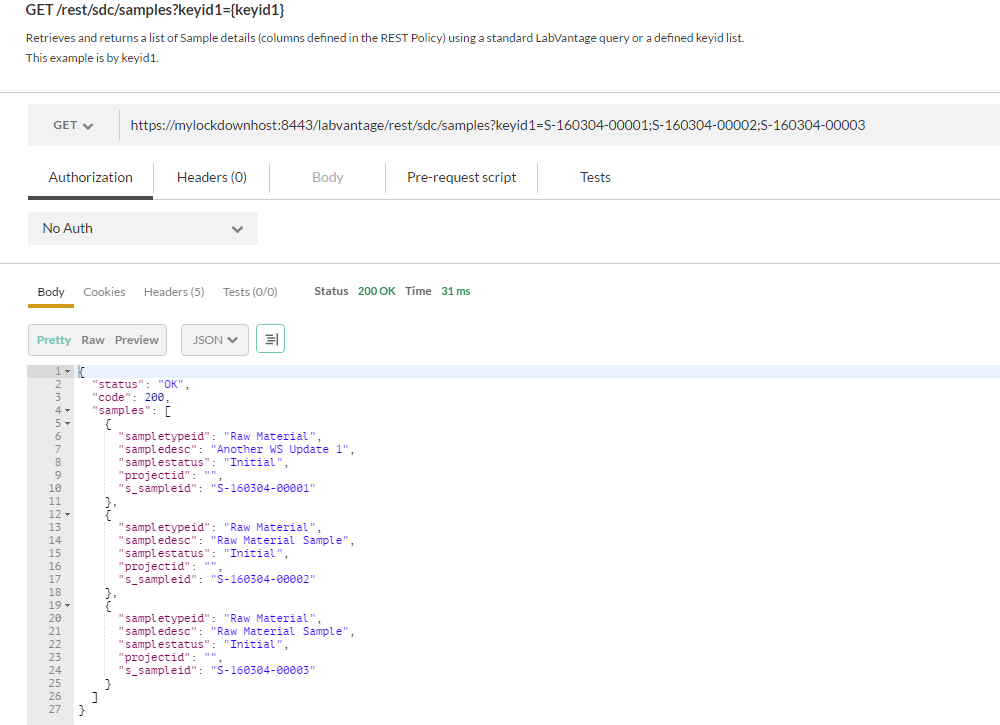1000x725 pixels.
Task: Click the "code": 200 line
Action: tap(131, 397)
